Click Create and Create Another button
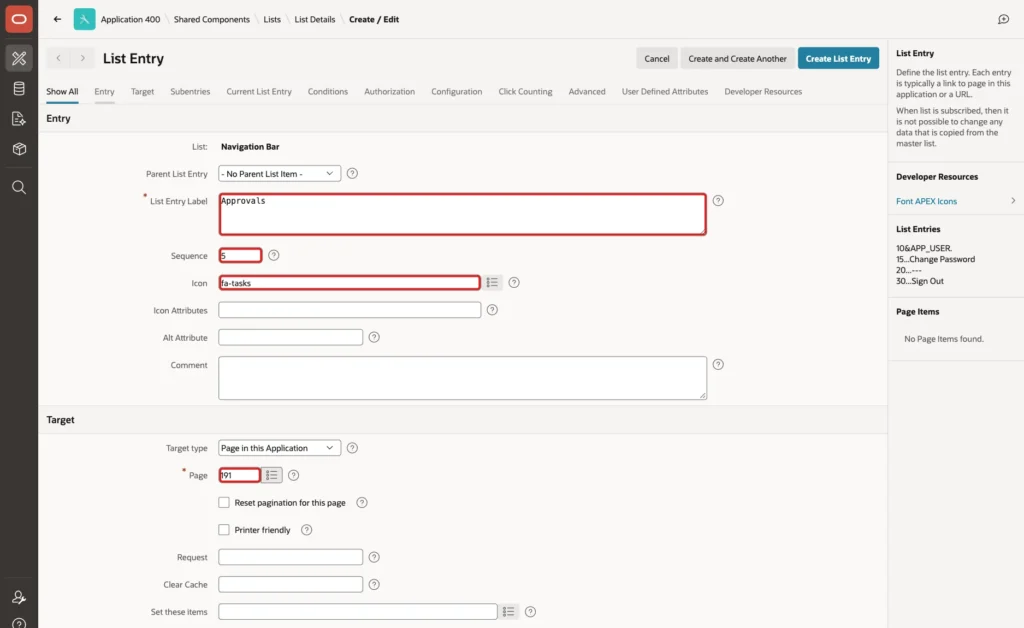Viewport: 1024px width, 628px height. point(737,58)
